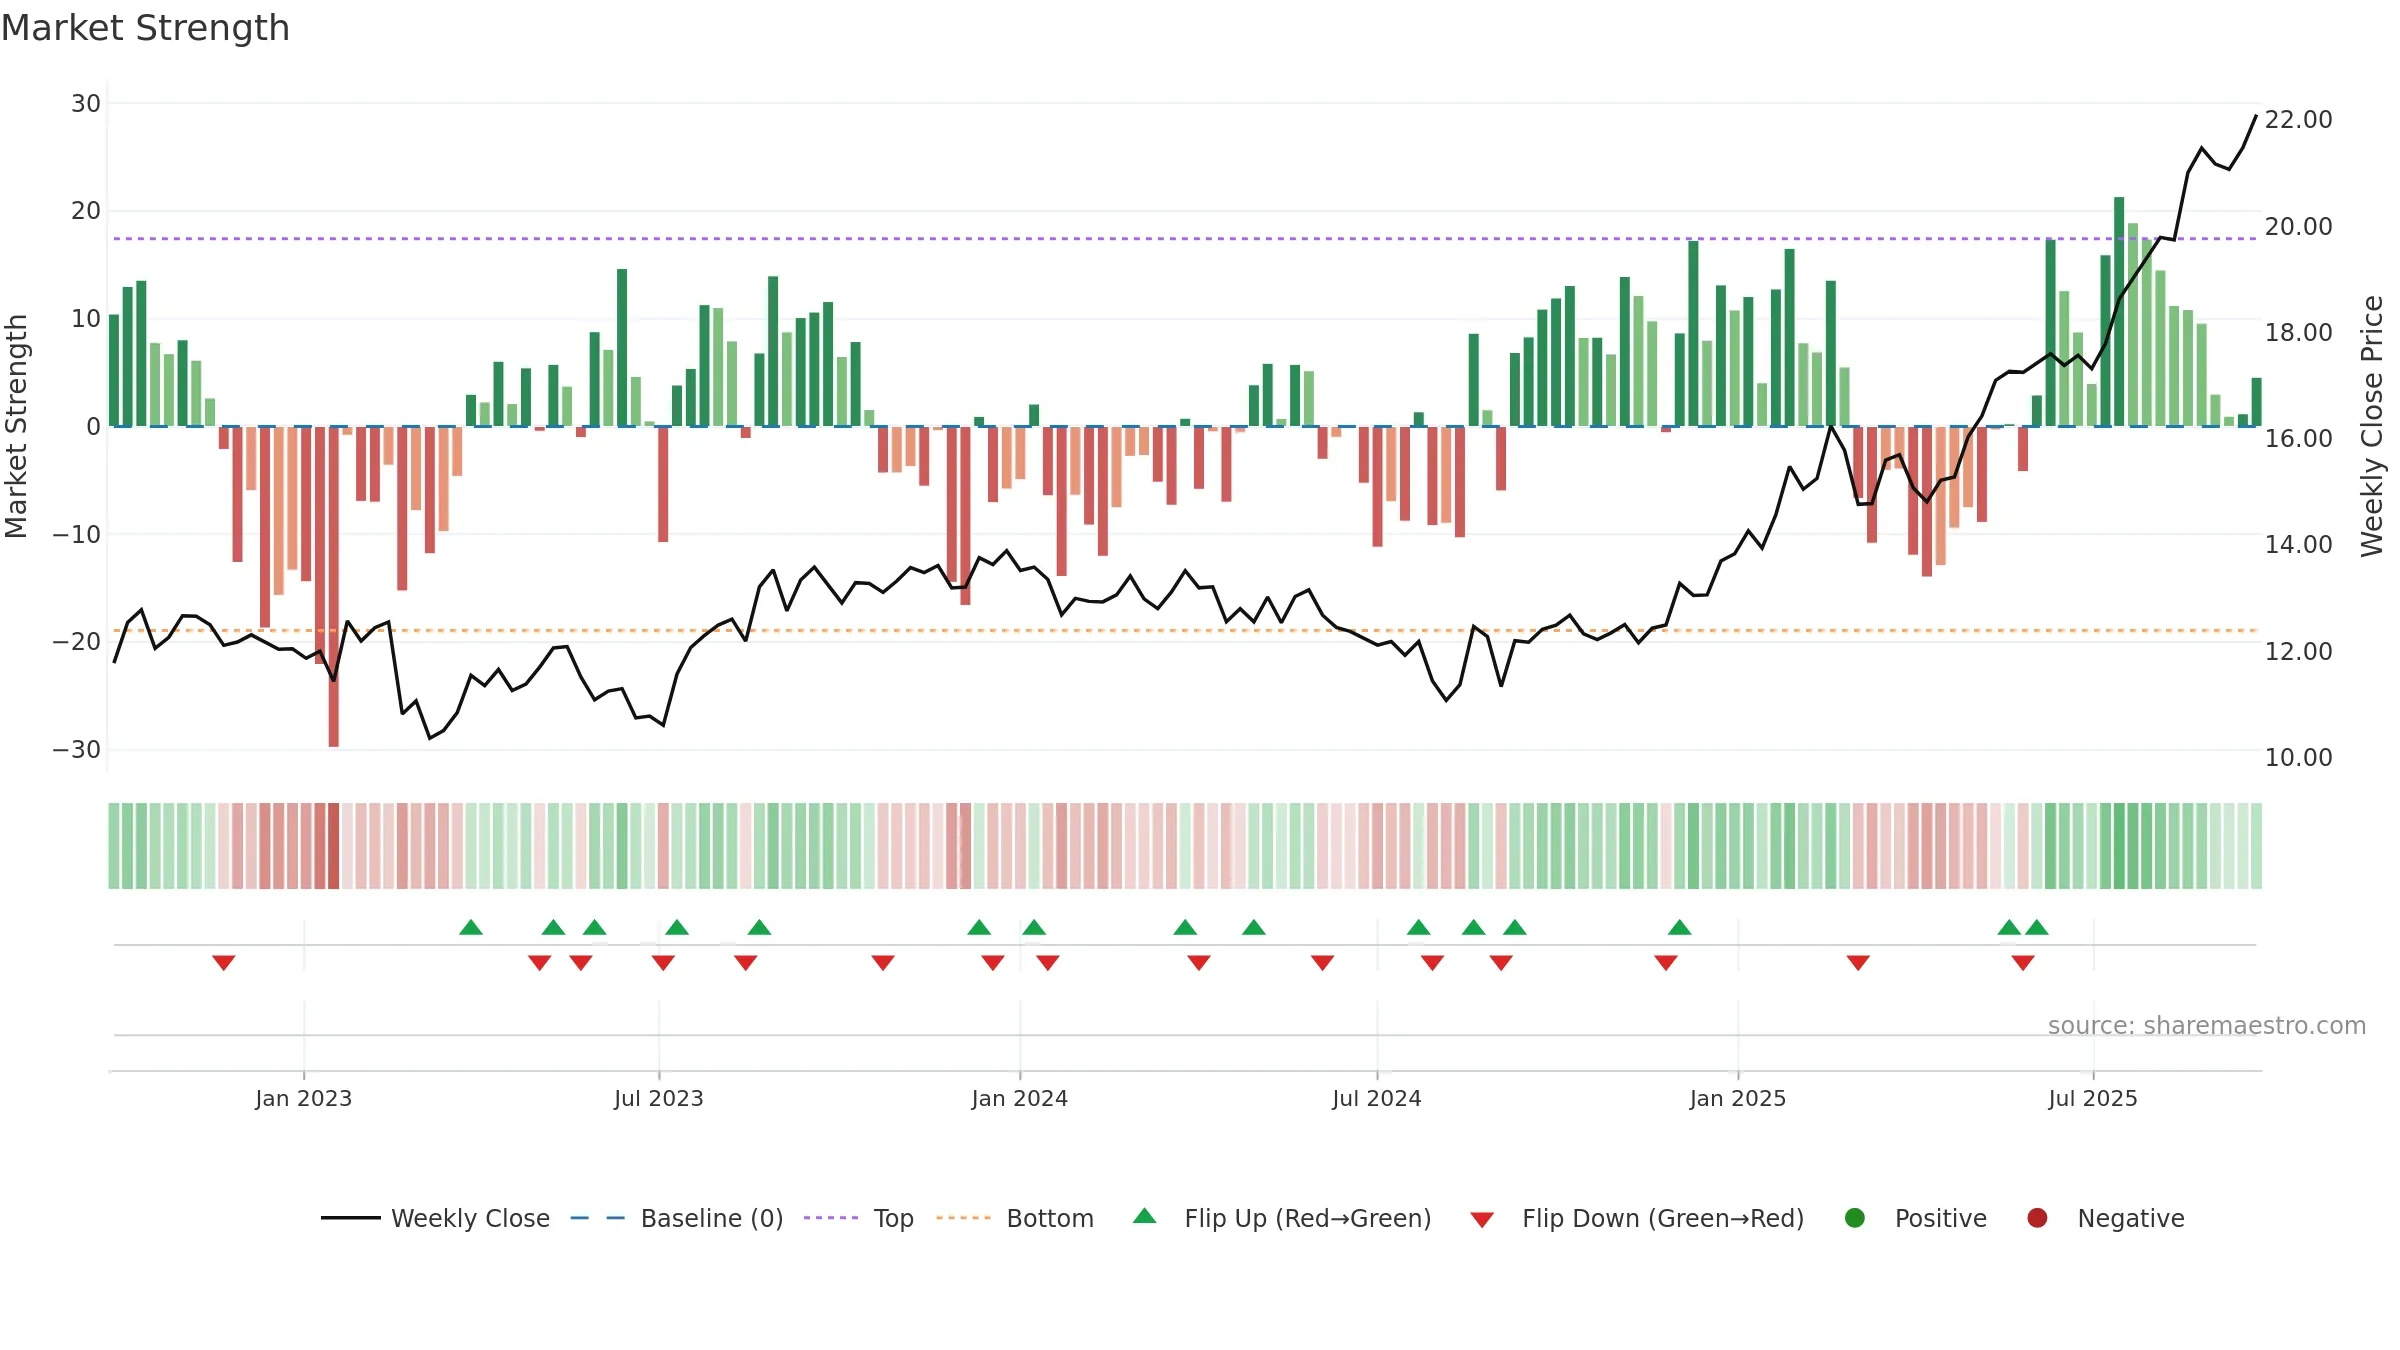Viewport: 2400px width, 1350px height.
Task: Toggle the Baseline (0) legend entry
Action: tap(677, 1218)
